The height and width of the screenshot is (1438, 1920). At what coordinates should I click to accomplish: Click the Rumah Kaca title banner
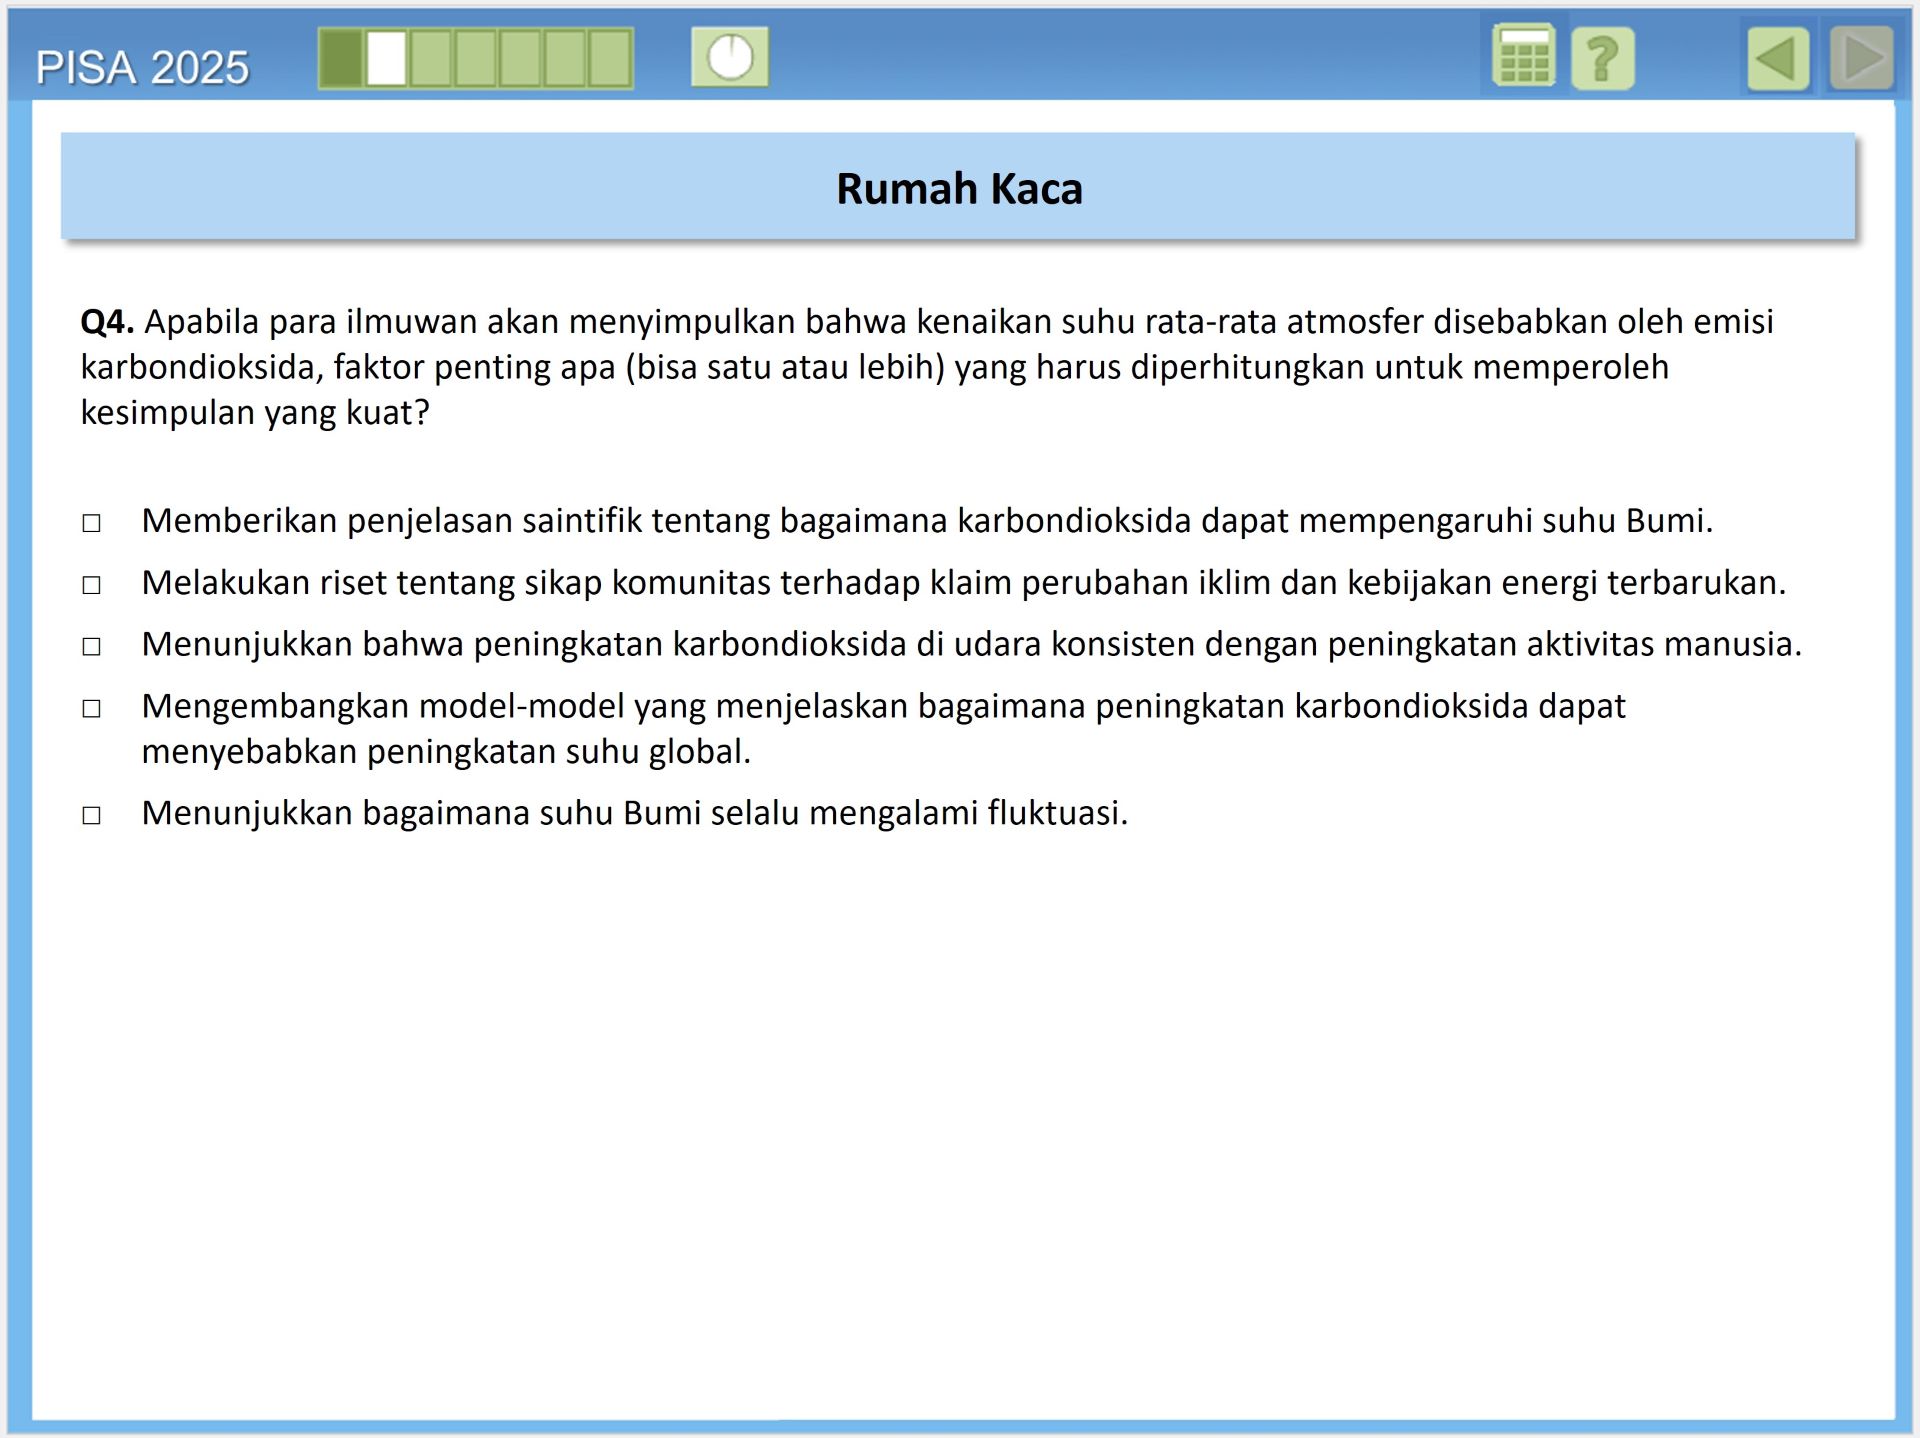click(x=958, y=188)
